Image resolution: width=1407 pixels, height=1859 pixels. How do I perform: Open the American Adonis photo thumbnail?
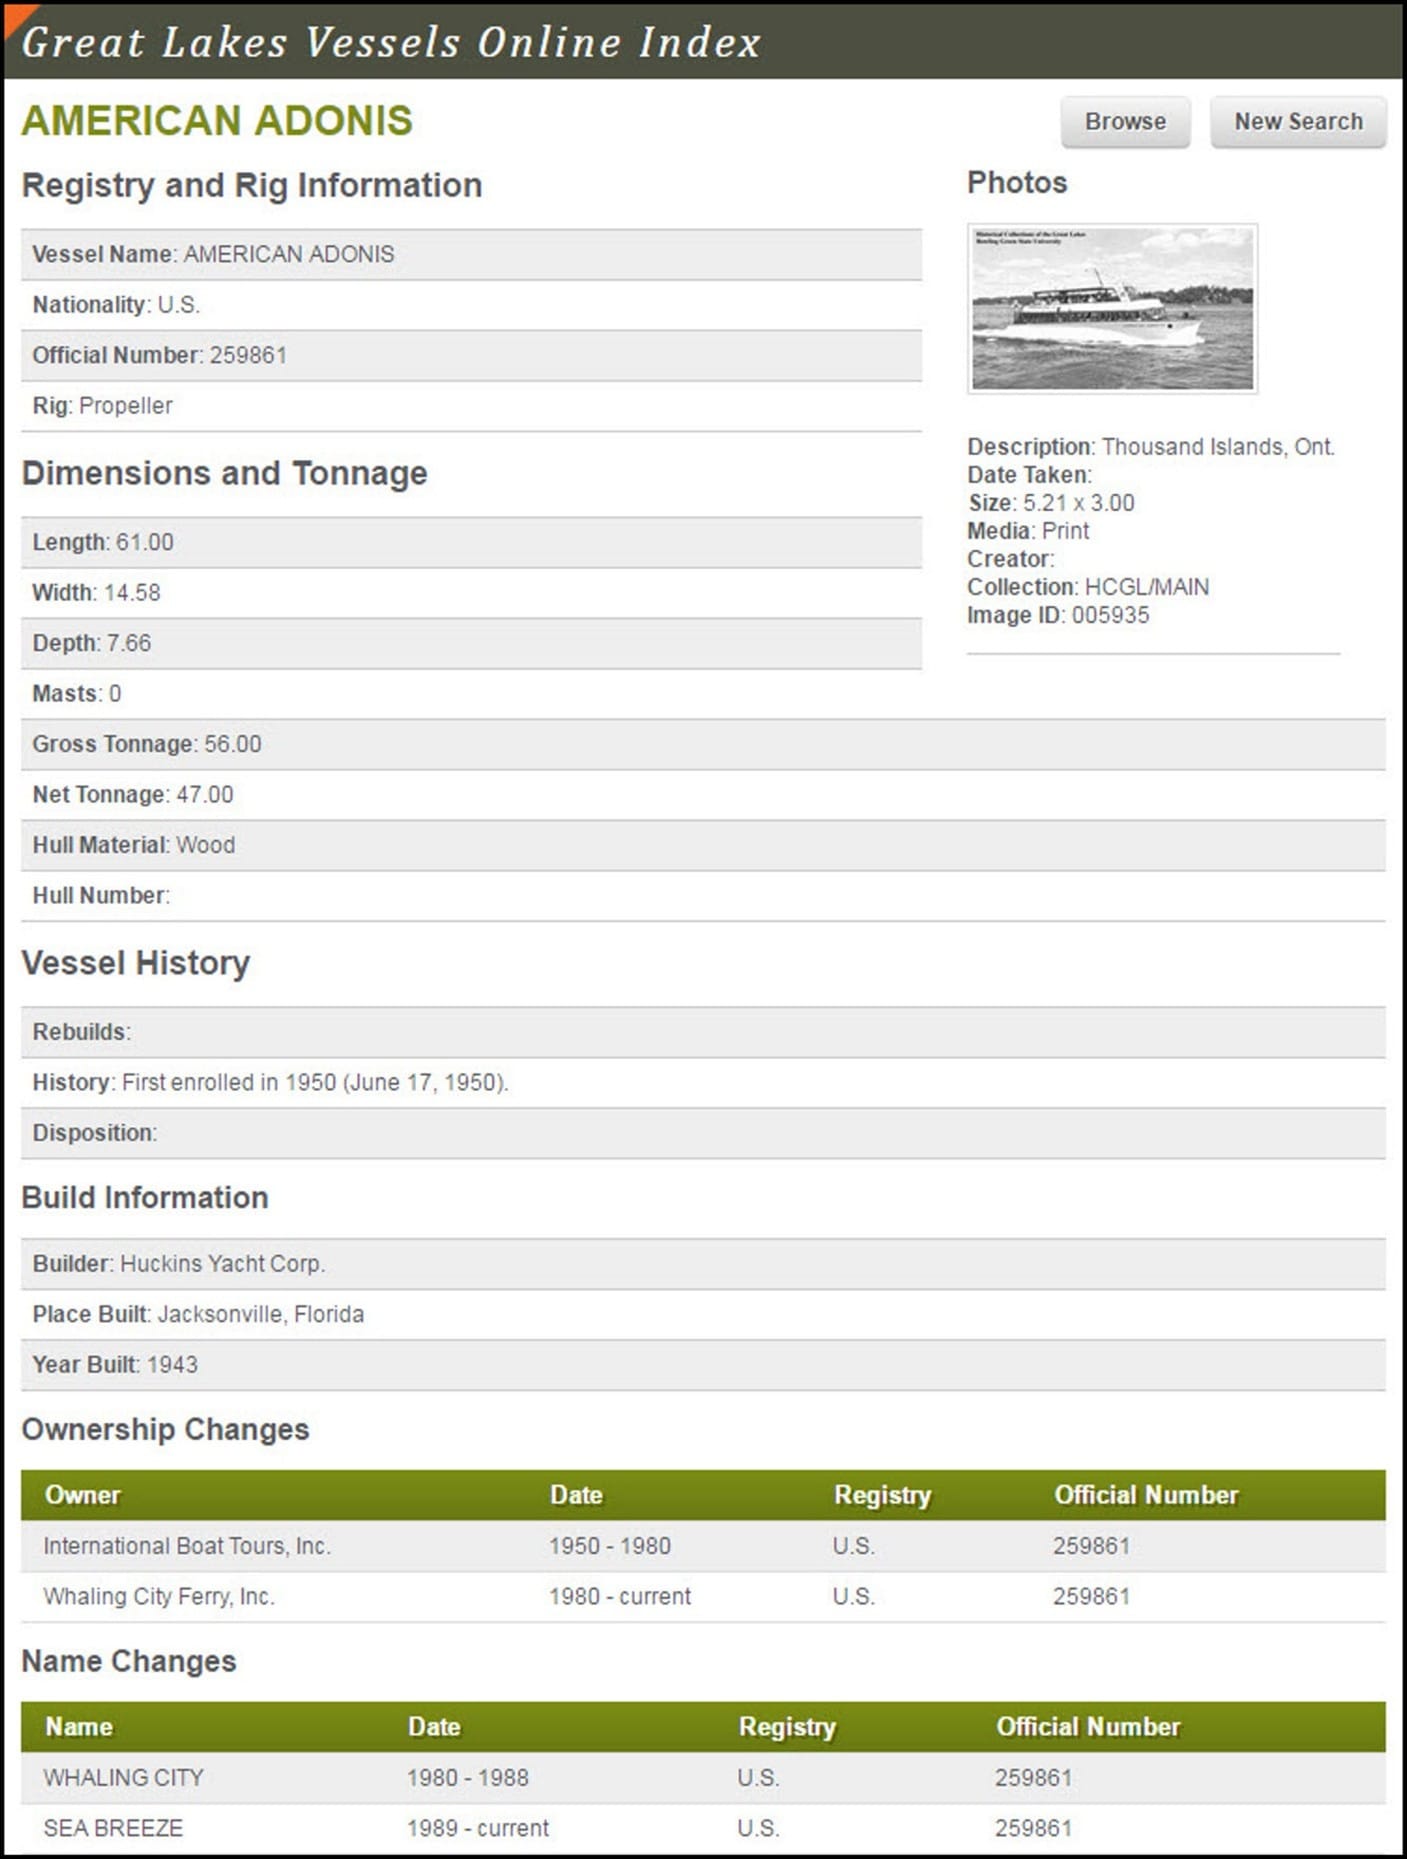click(x=1112, y=308)
